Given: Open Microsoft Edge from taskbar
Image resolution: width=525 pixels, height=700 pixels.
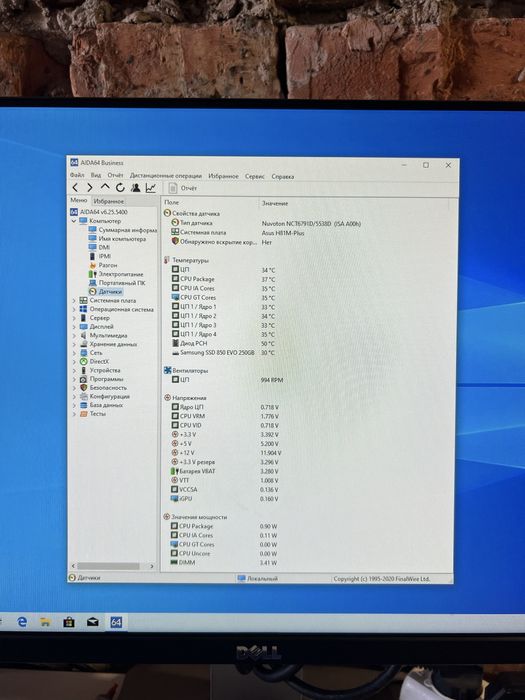Looking at the screenshot, I should click(21, 622).
